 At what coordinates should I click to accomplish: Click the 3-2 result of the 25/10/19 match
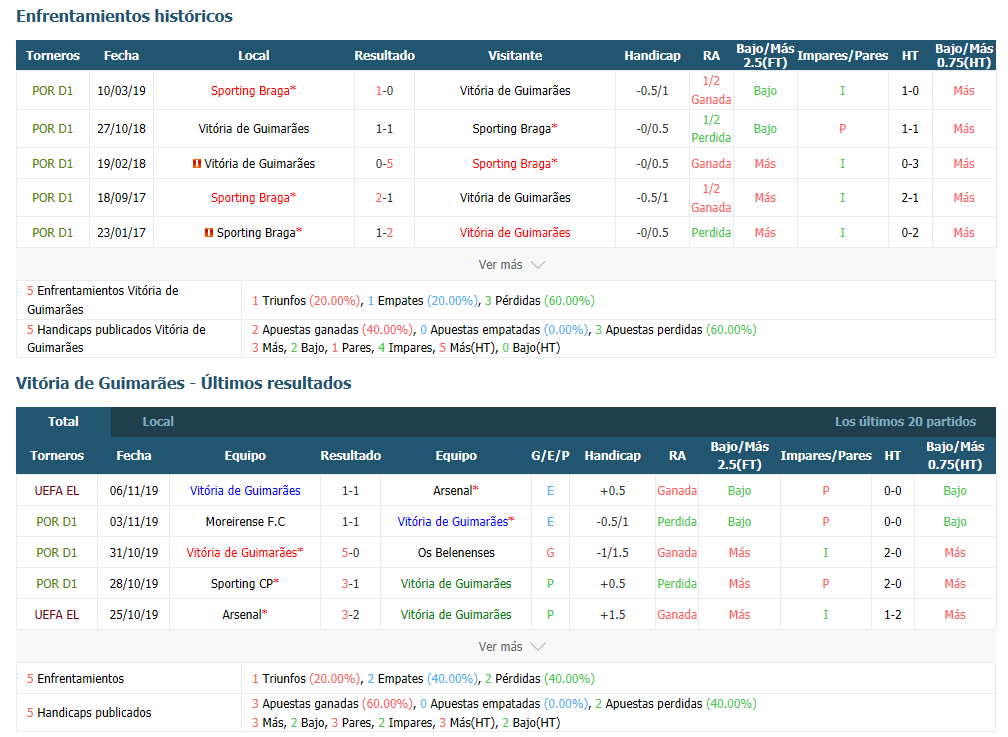coord(350,615)
